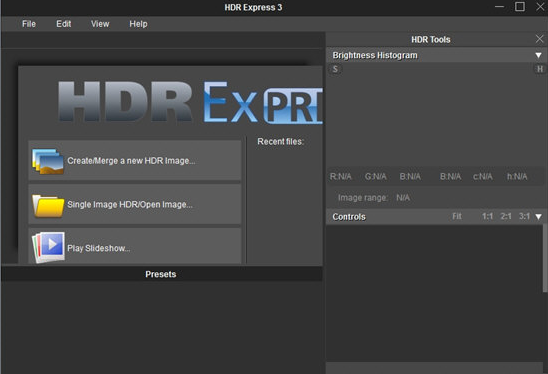The width and height of the screenshot is (548, 374).
Task: Set zoom to Fit in Controls bar
Action: [457, 216]
